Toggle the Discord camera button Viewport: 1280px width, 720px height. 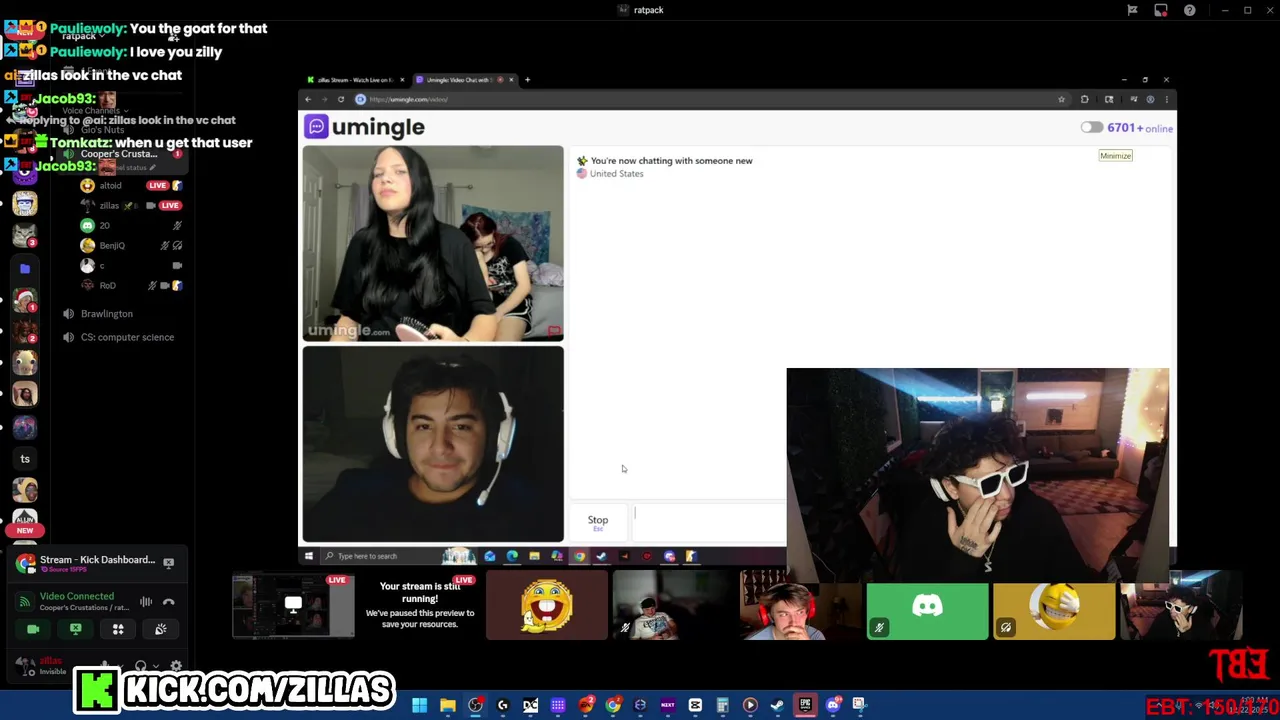[x=33, y=629]
